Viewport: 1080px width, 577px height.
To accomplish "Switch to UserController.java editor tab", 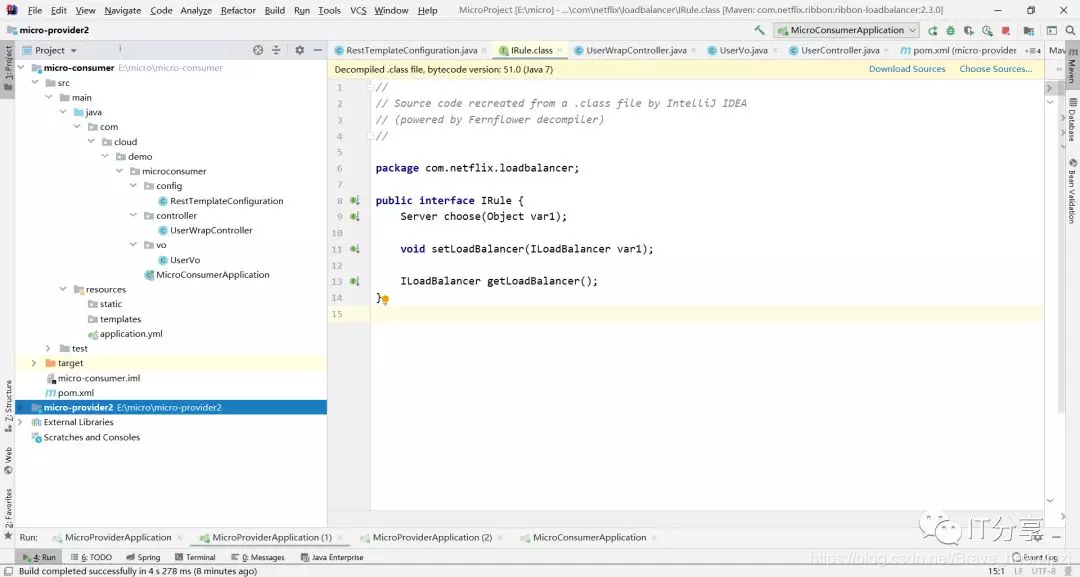I will click(840, 50).
